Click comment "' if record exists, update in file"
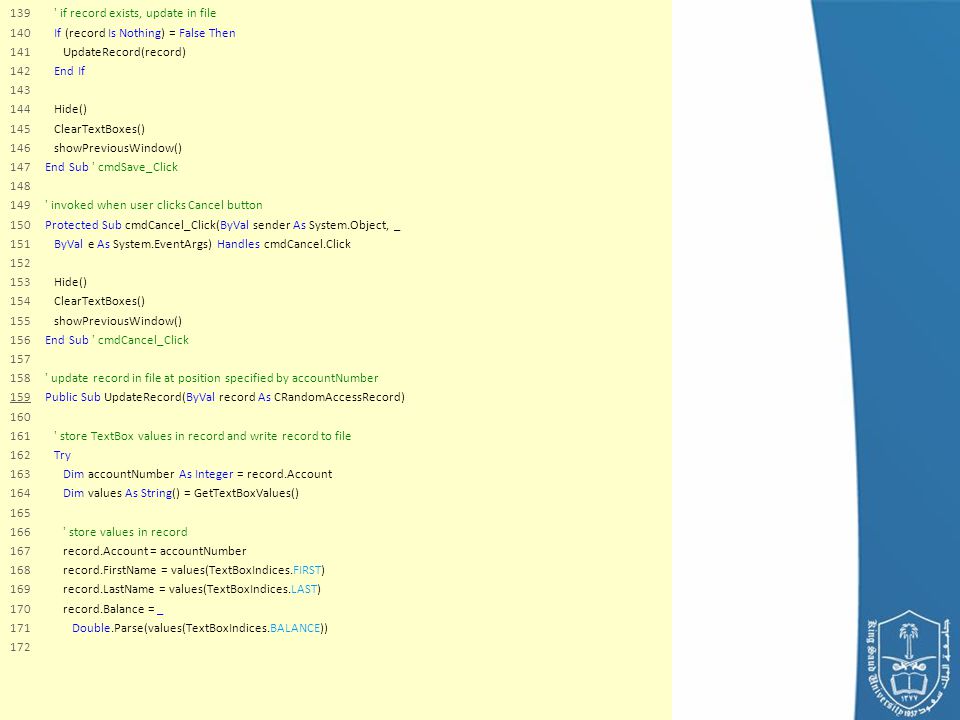The image size is (960, 720). pos(135,13)
